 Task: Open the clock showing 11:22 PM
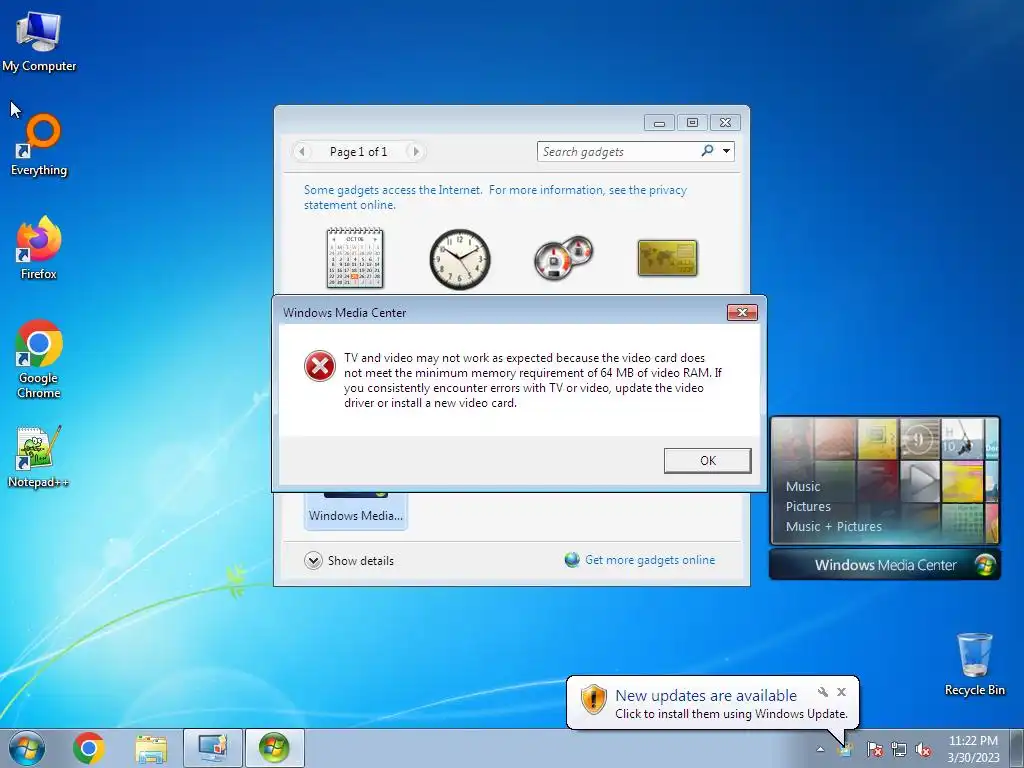pyautogui.click(x=973, y=748)
